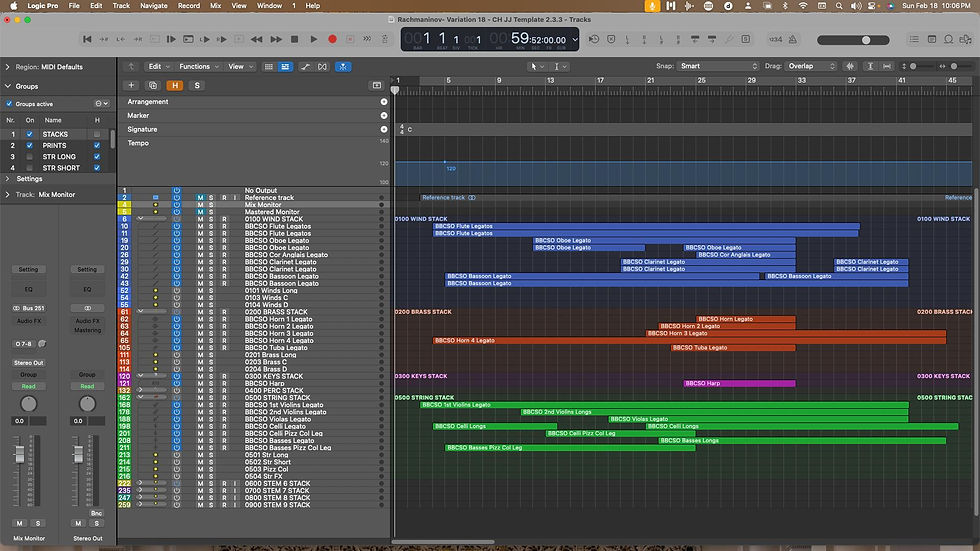The height and width of the screenshot is (551, 980).
Task: Open the Track menu in menu bar
Action: (121, 6)
